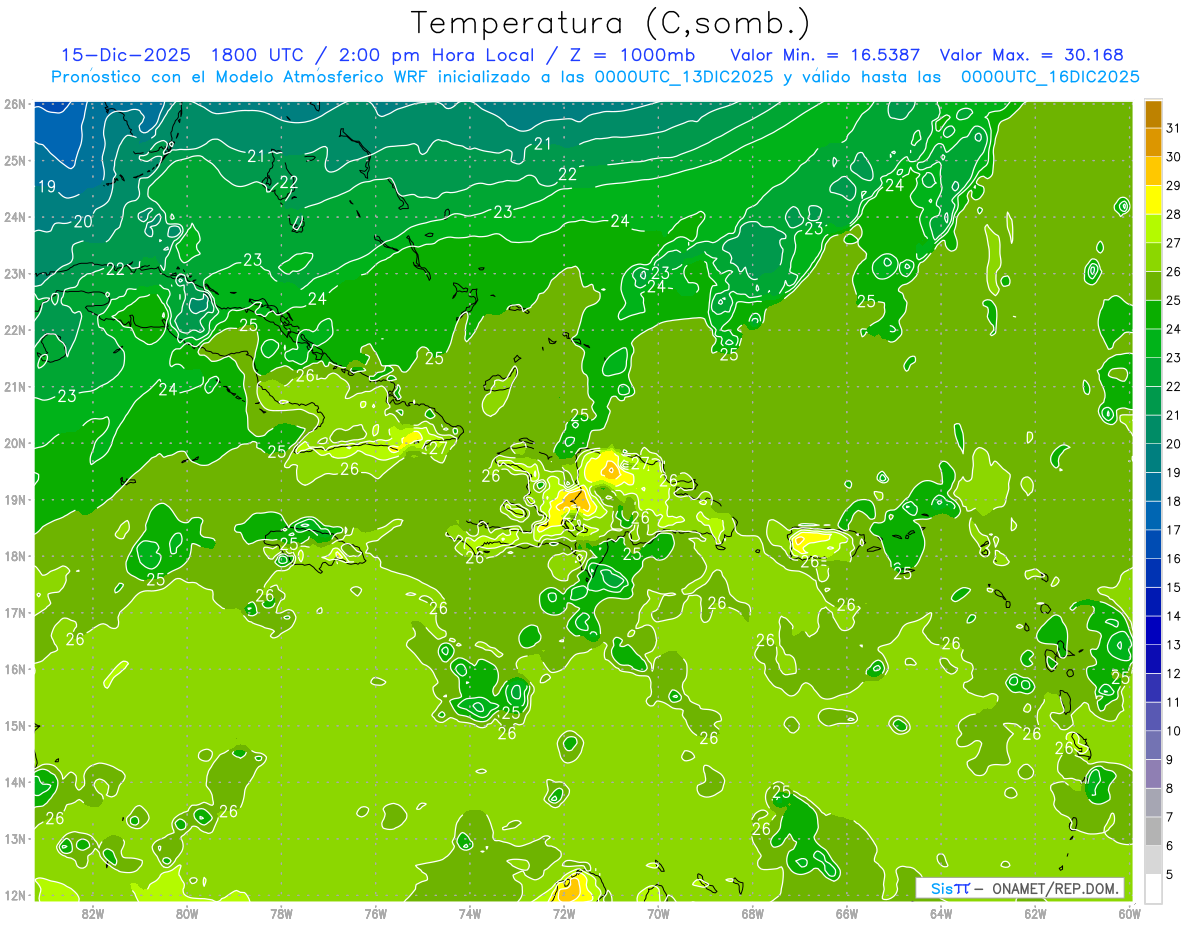Click the '74W' longitude axis label
Screen dimensions: 1200x927
pos(469,913)
